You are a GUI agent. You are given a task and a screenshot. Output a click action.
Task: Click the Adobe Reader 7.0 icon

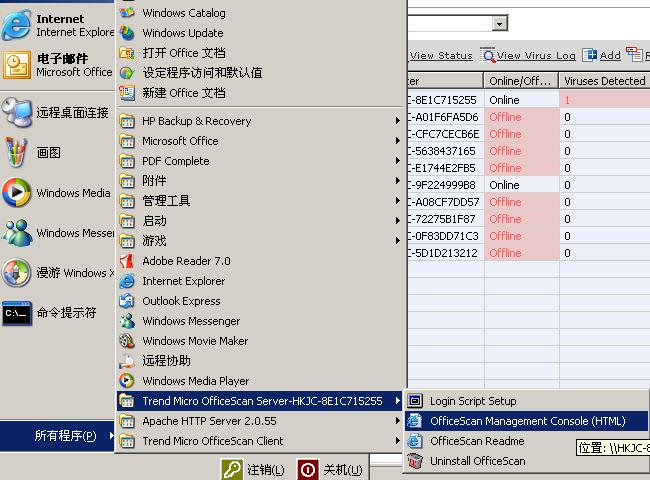(127, 261)
